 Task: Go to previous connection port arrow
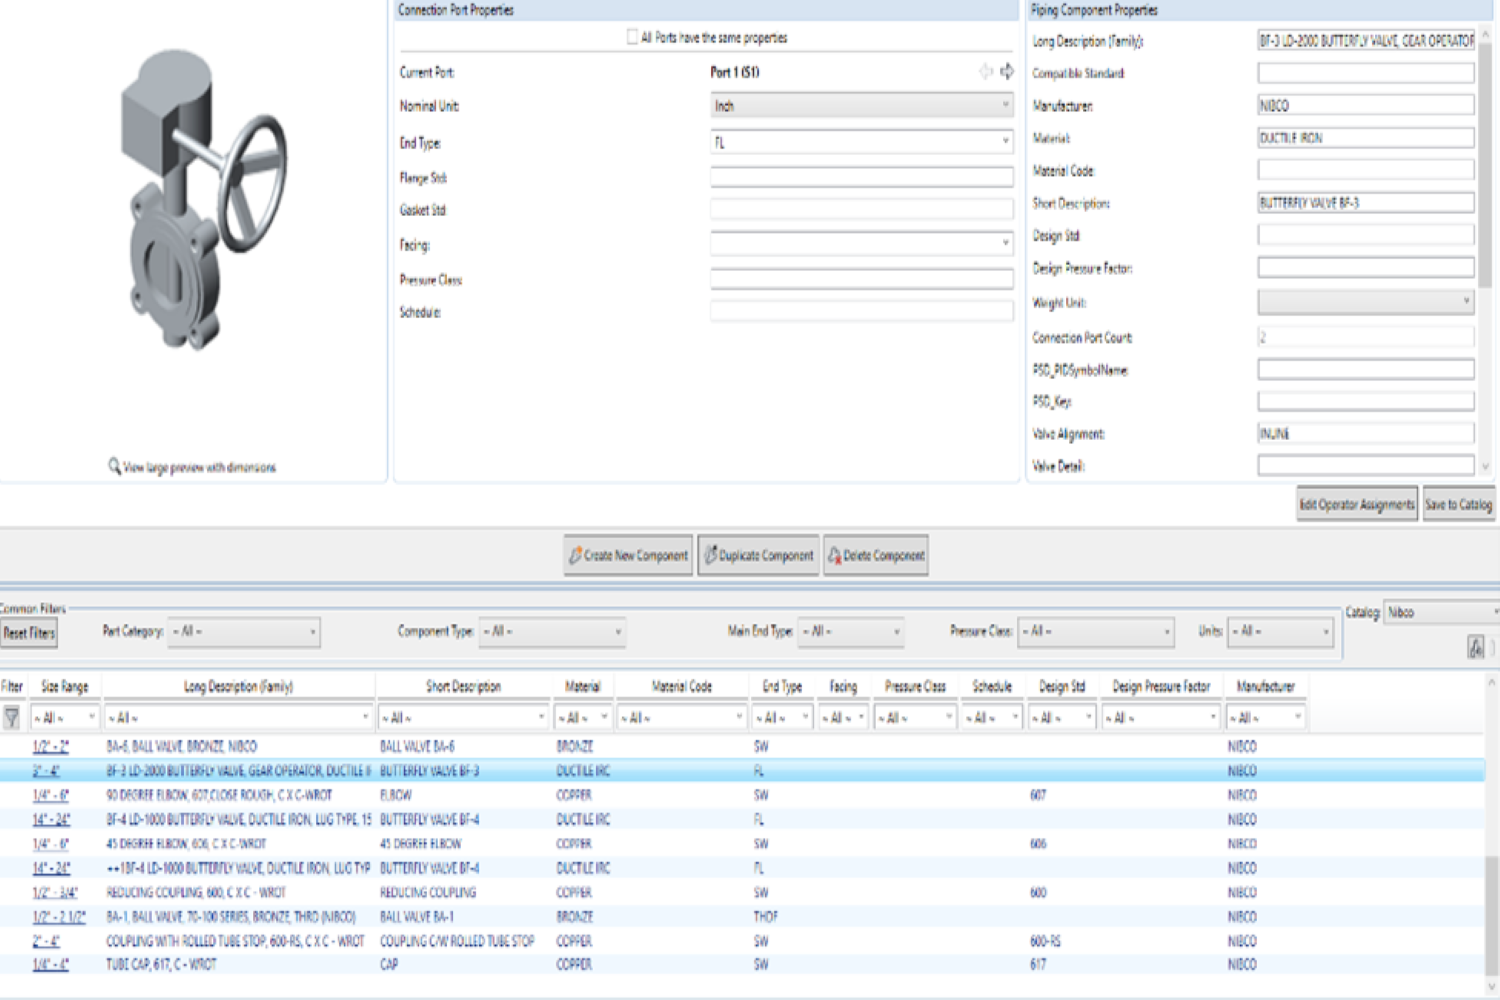tap(986, 71)
